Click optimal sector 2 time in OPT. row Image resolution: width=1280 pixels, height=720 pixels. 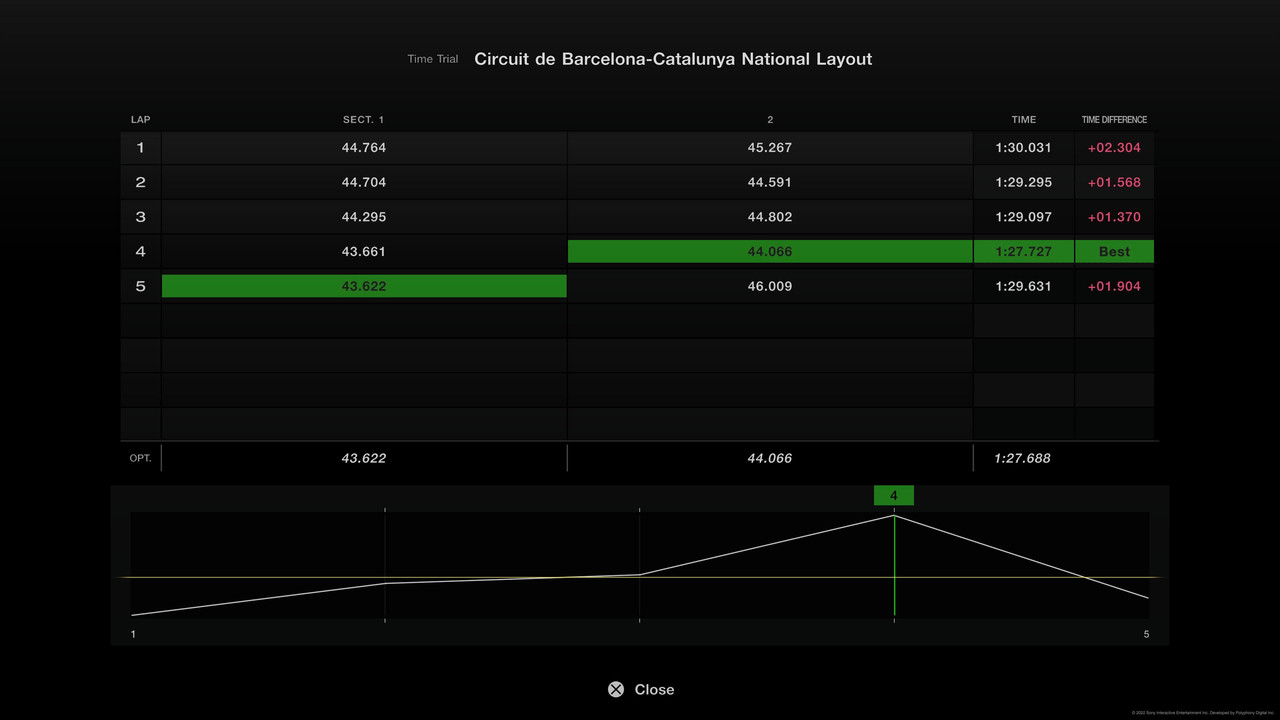pyautogui.click(x=770, y=458)
